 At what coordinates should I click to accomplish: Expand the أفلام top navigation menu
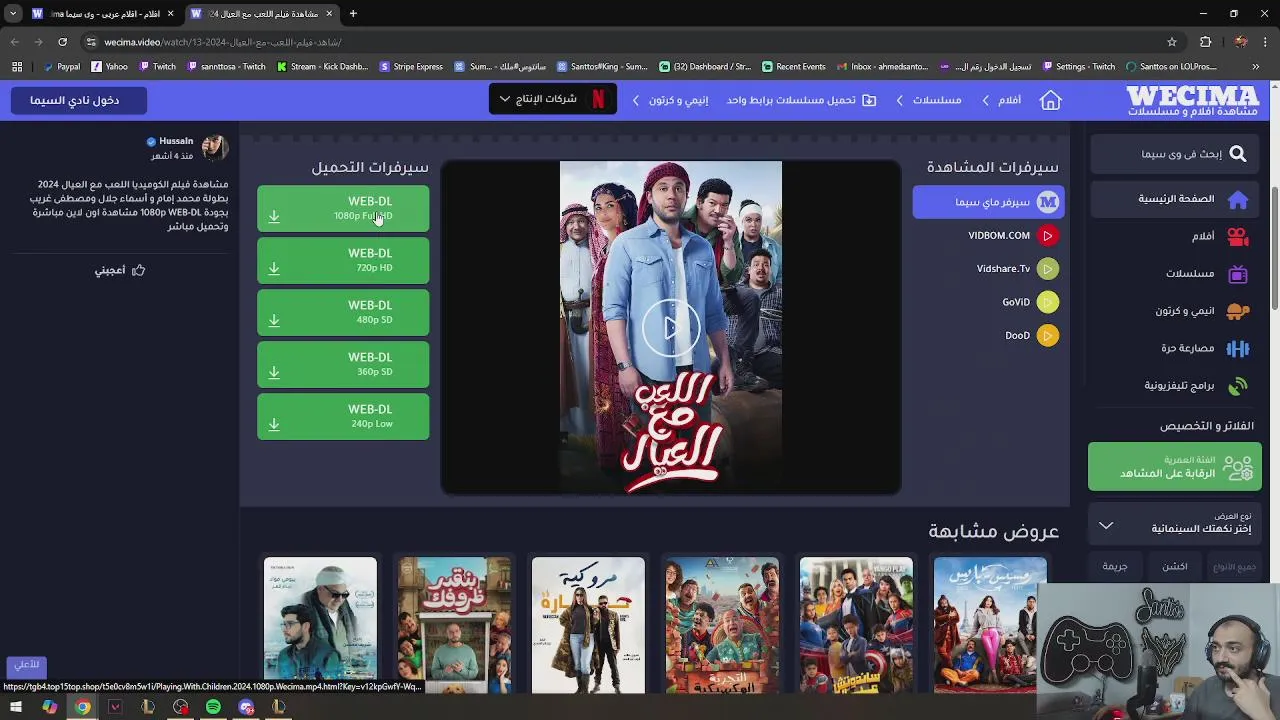click(x=1001, y=100)
